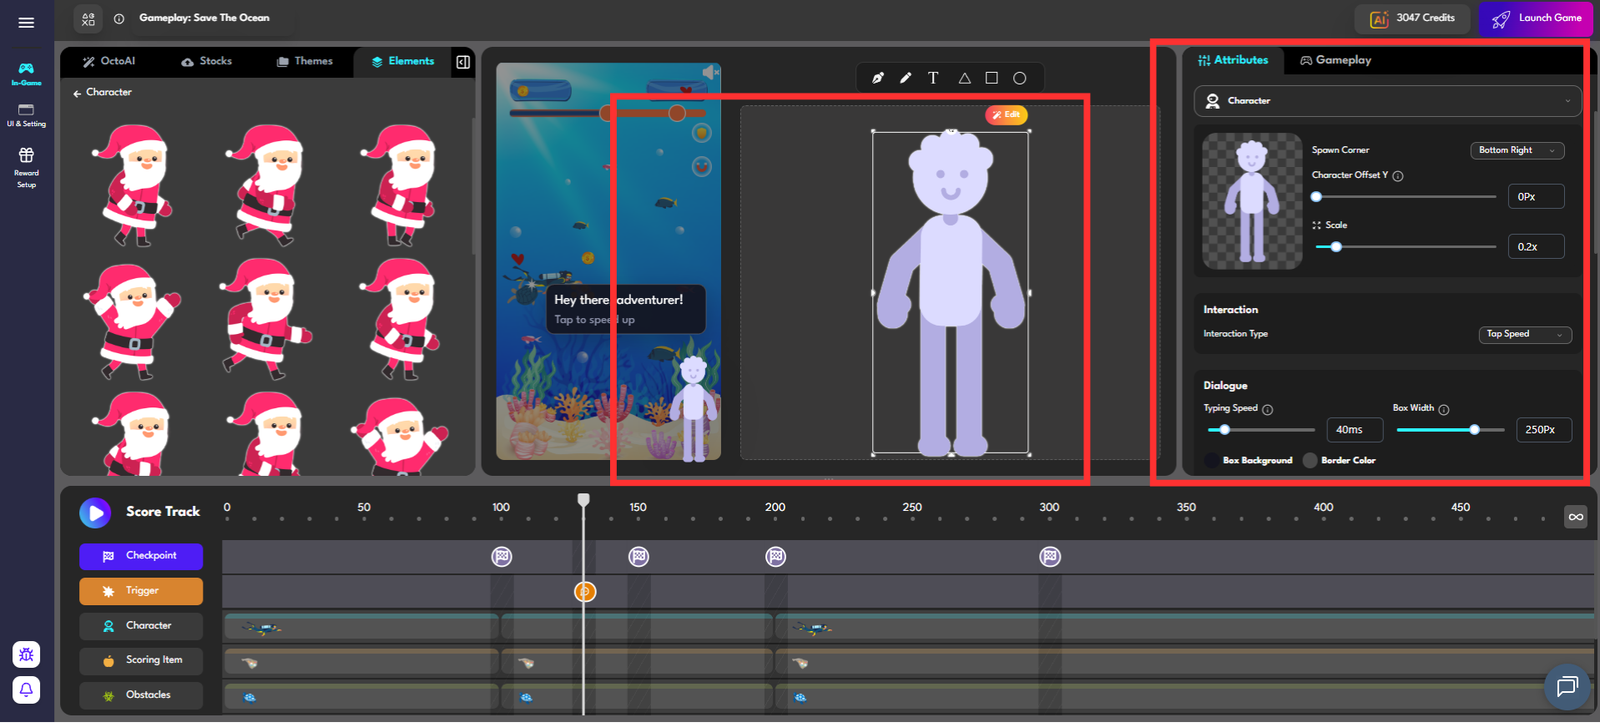Click the chat support icon

(1566, 686)
